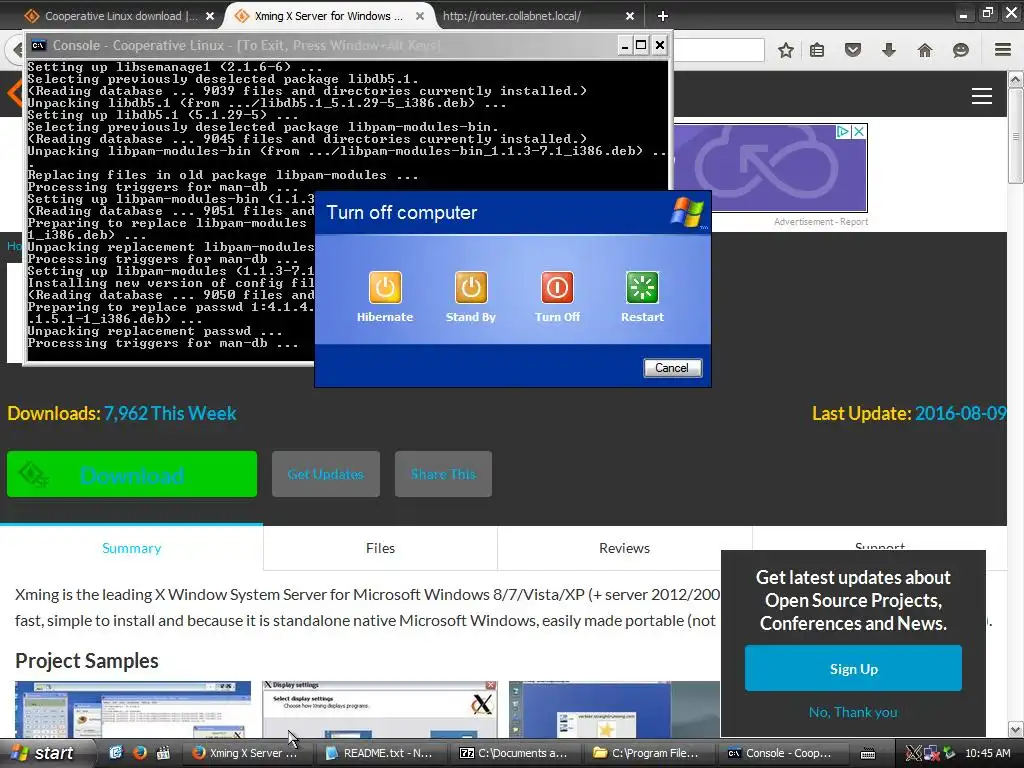Screen dimensions: 1024x768
Task: Open the Reviews tab
Action: coord(624,548)
